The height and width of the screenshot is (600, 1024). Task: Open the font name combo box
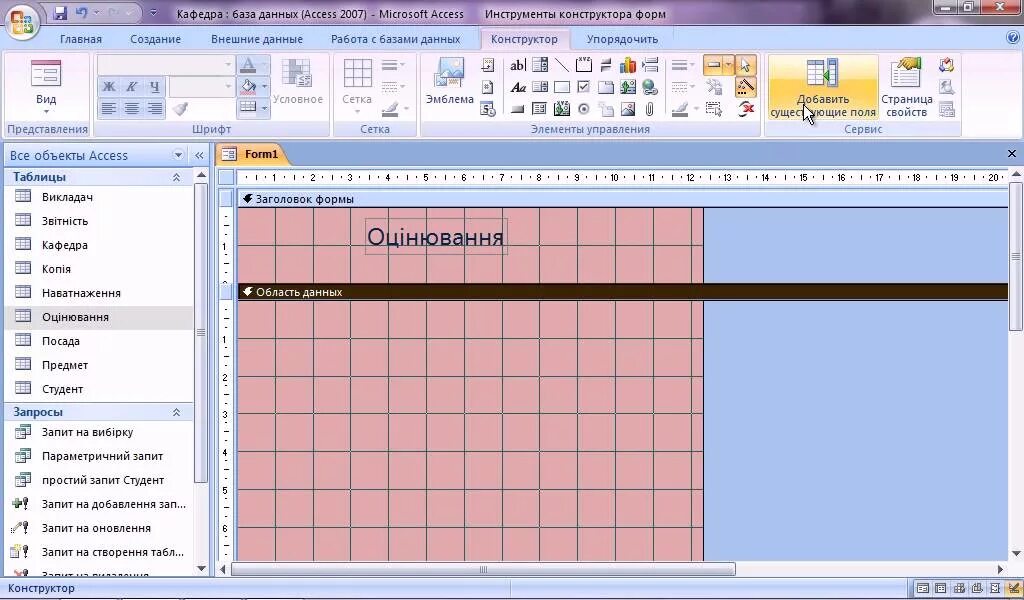(x=165, y=65)
